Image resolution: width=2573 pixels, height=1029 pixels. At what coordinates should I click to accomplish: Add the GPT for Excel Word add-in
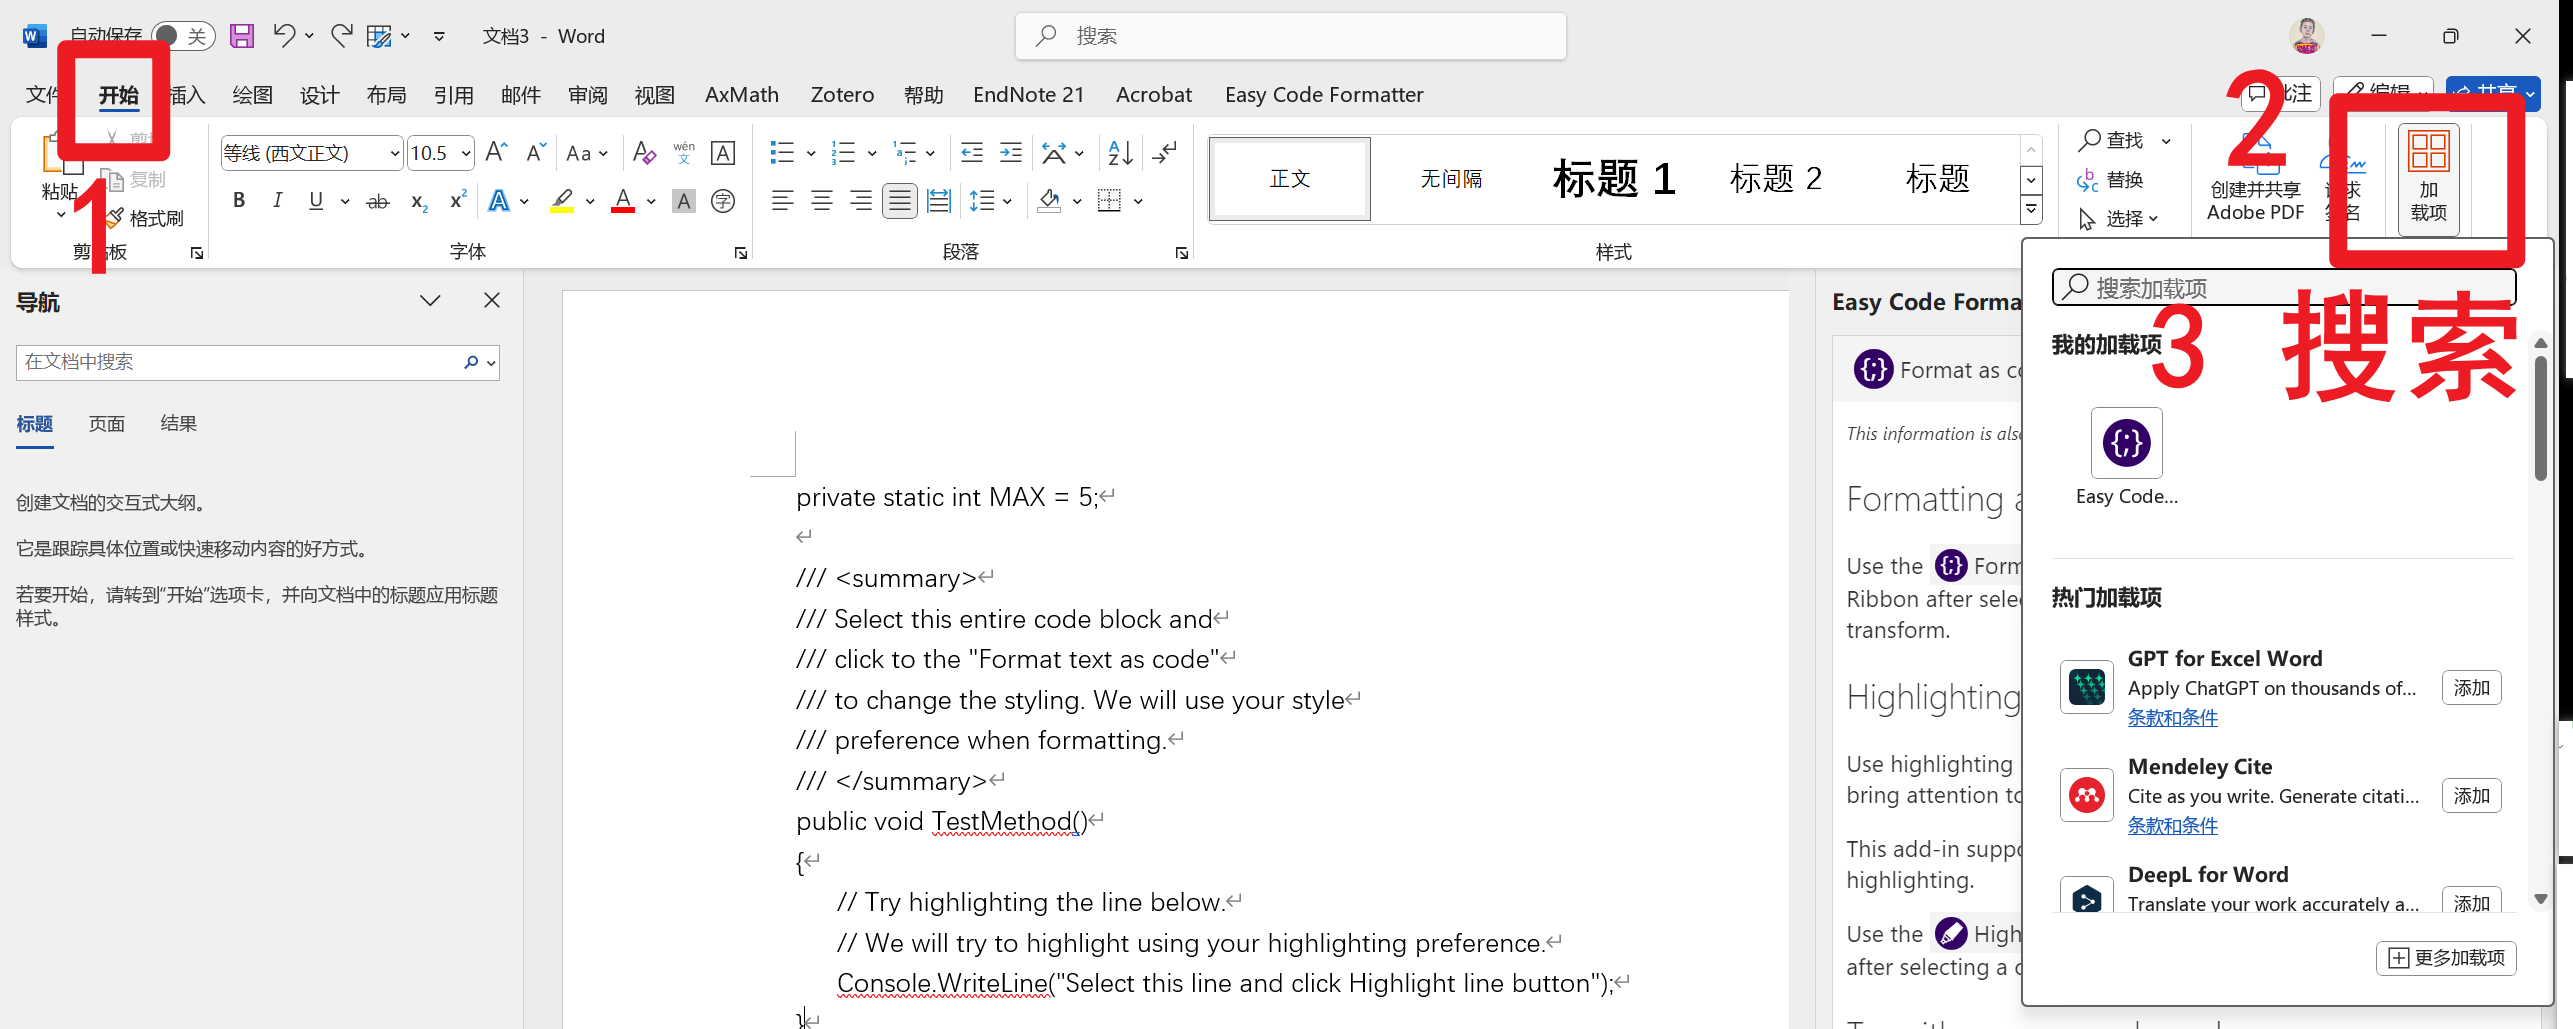pos(2471,688)
